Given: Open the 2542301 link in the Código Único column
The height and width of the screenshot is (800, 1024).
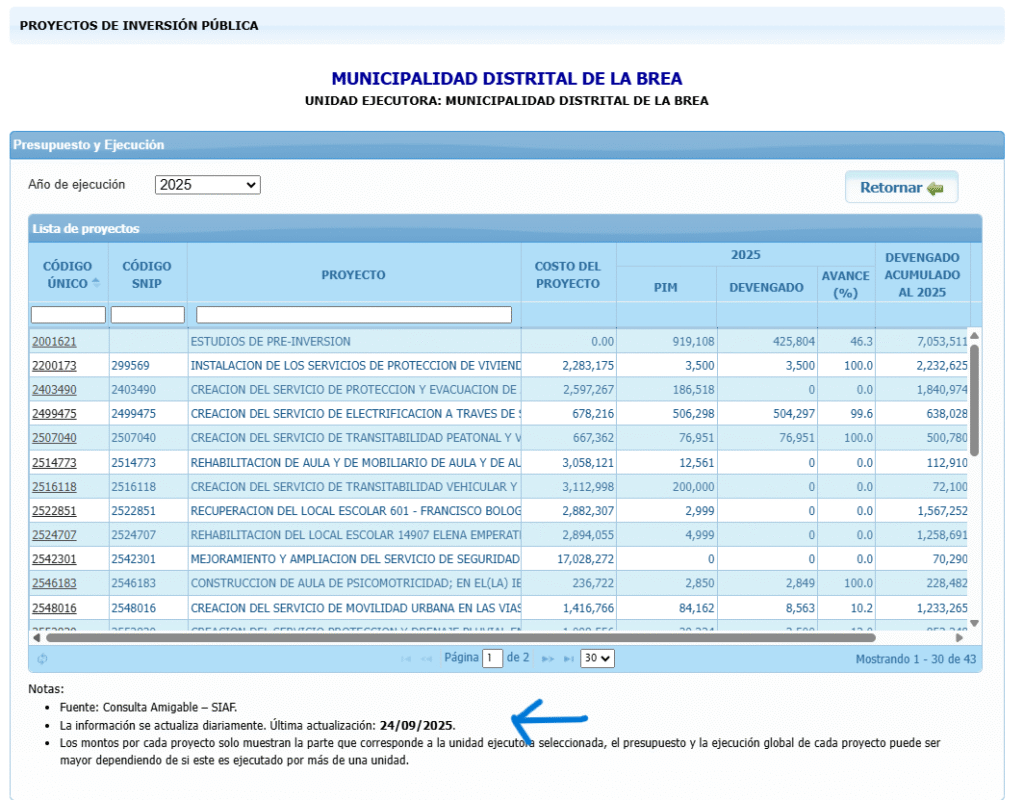Looking at the screenshot, I should [x=54, y=559].
